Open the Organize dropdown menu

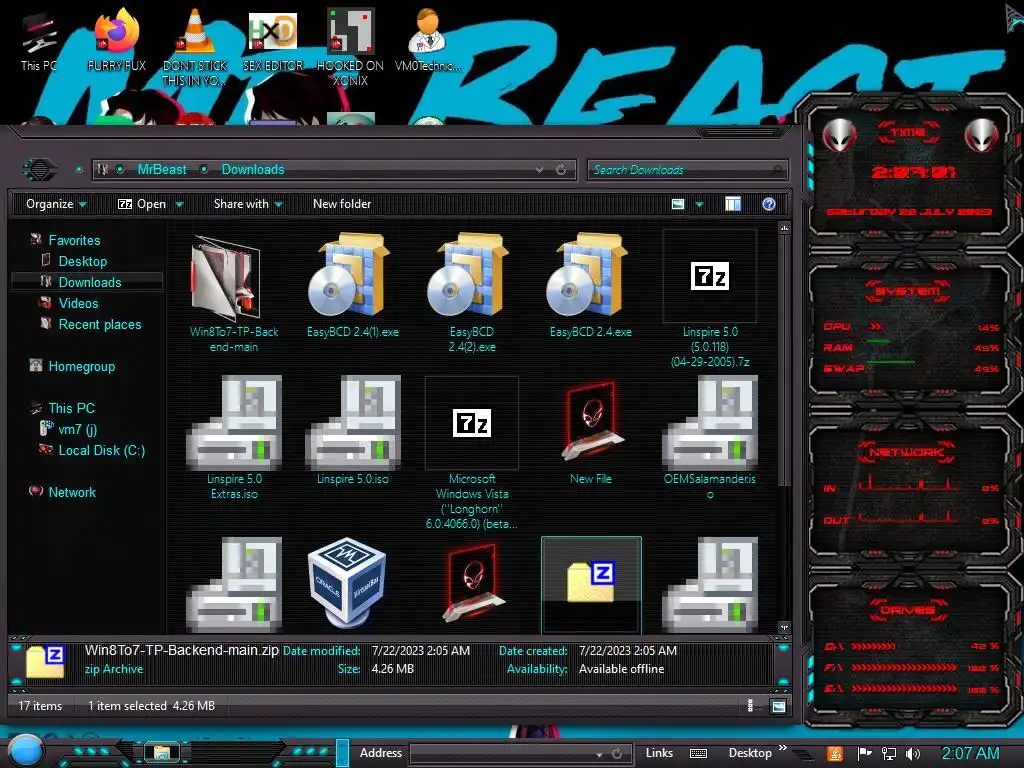coord(56,204)
